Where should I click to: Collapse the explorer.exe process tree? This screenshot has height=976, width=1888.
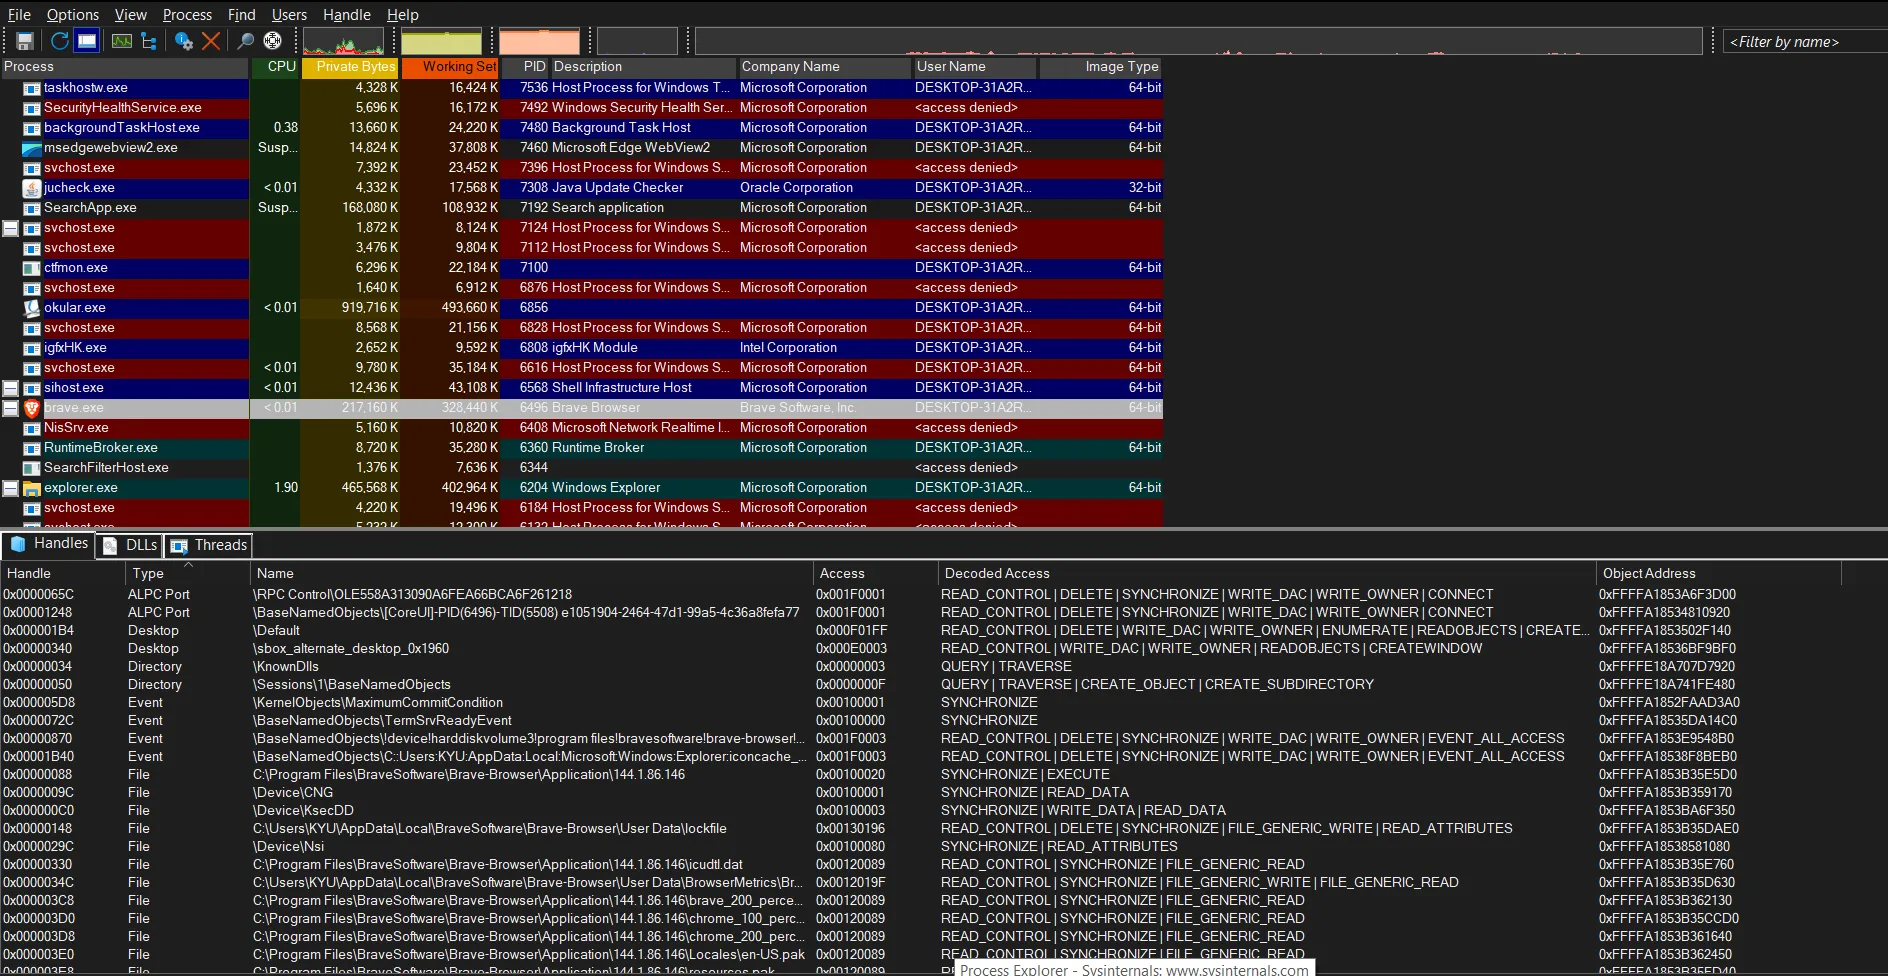pos(10,488)
